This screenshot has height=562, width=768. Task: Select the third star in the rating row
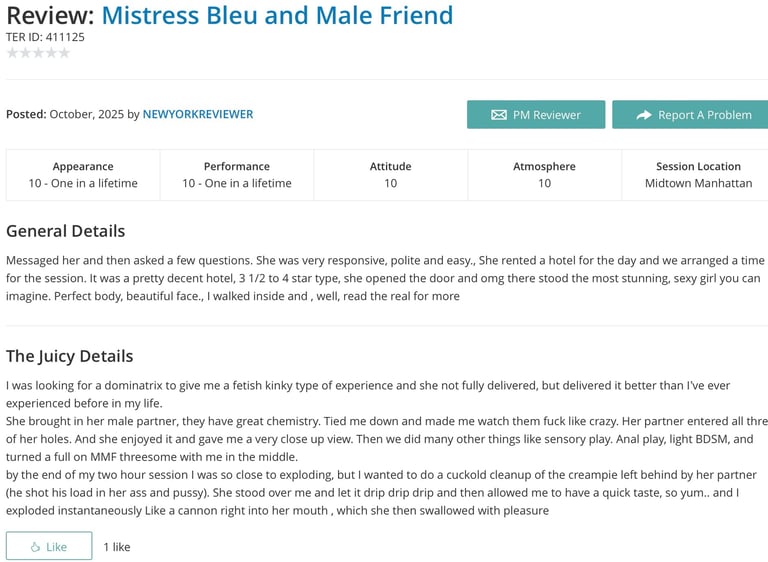[38, 53]
